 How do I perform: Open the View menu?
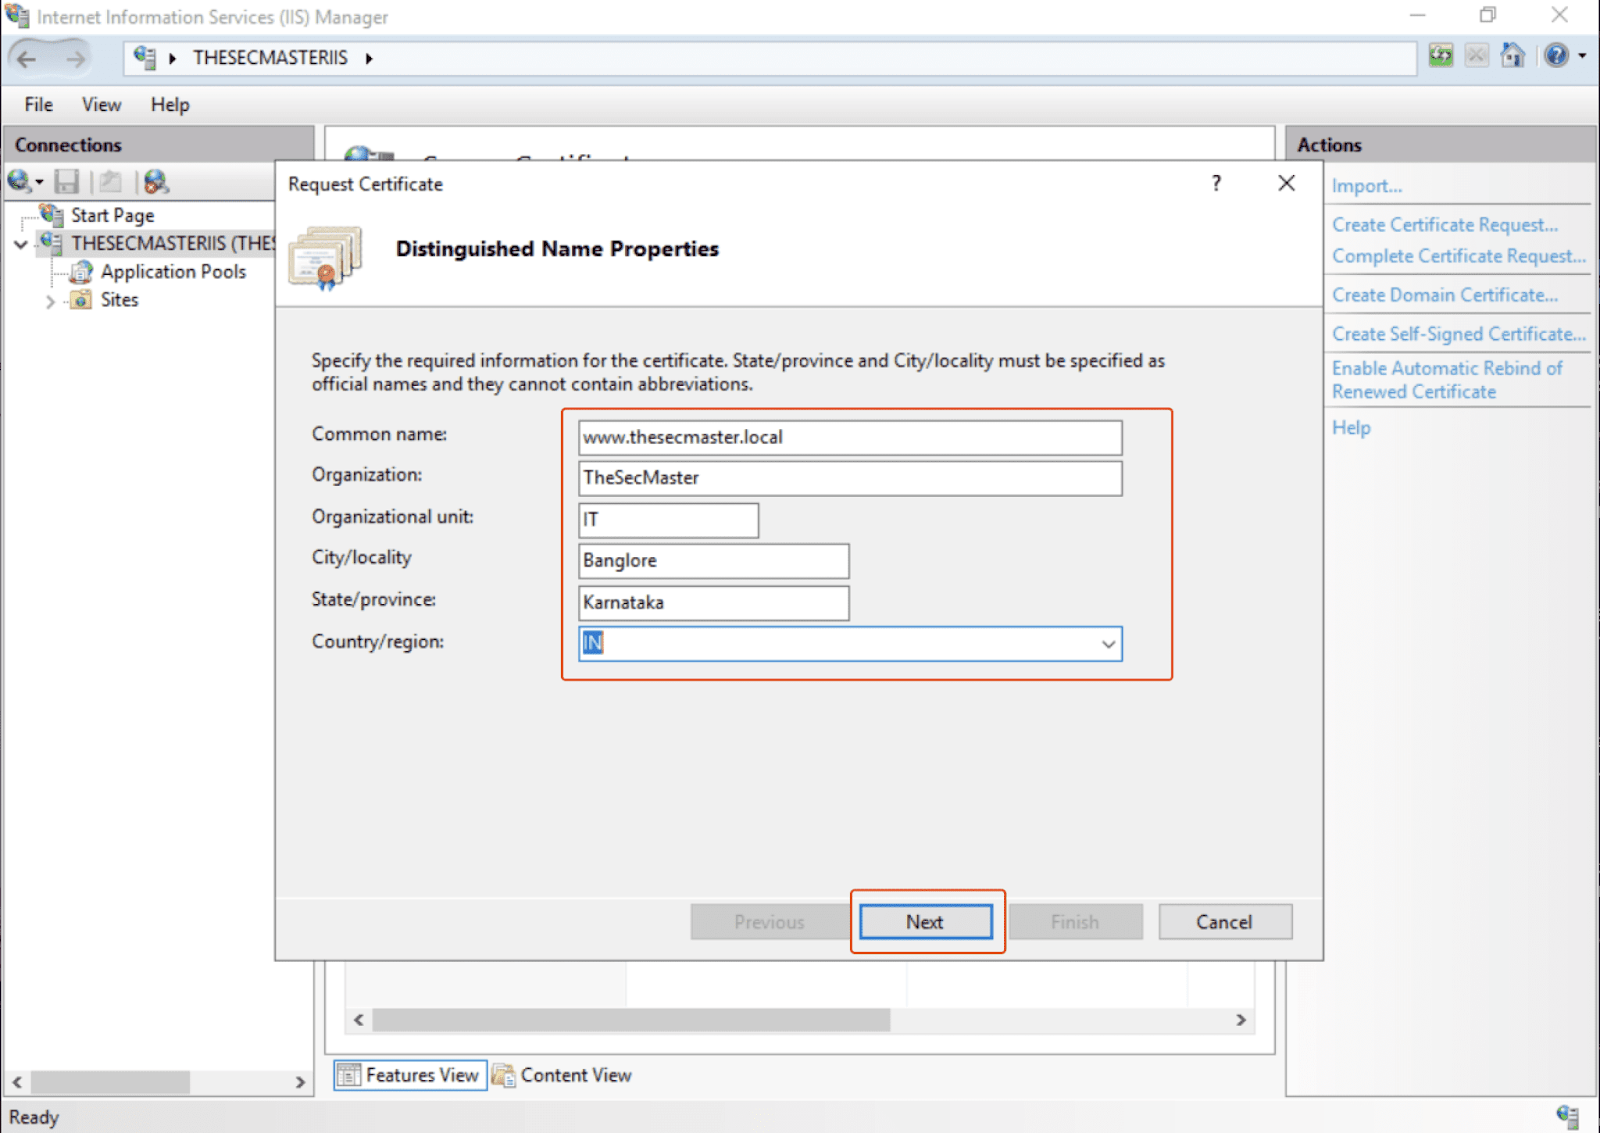pos(101,105)
